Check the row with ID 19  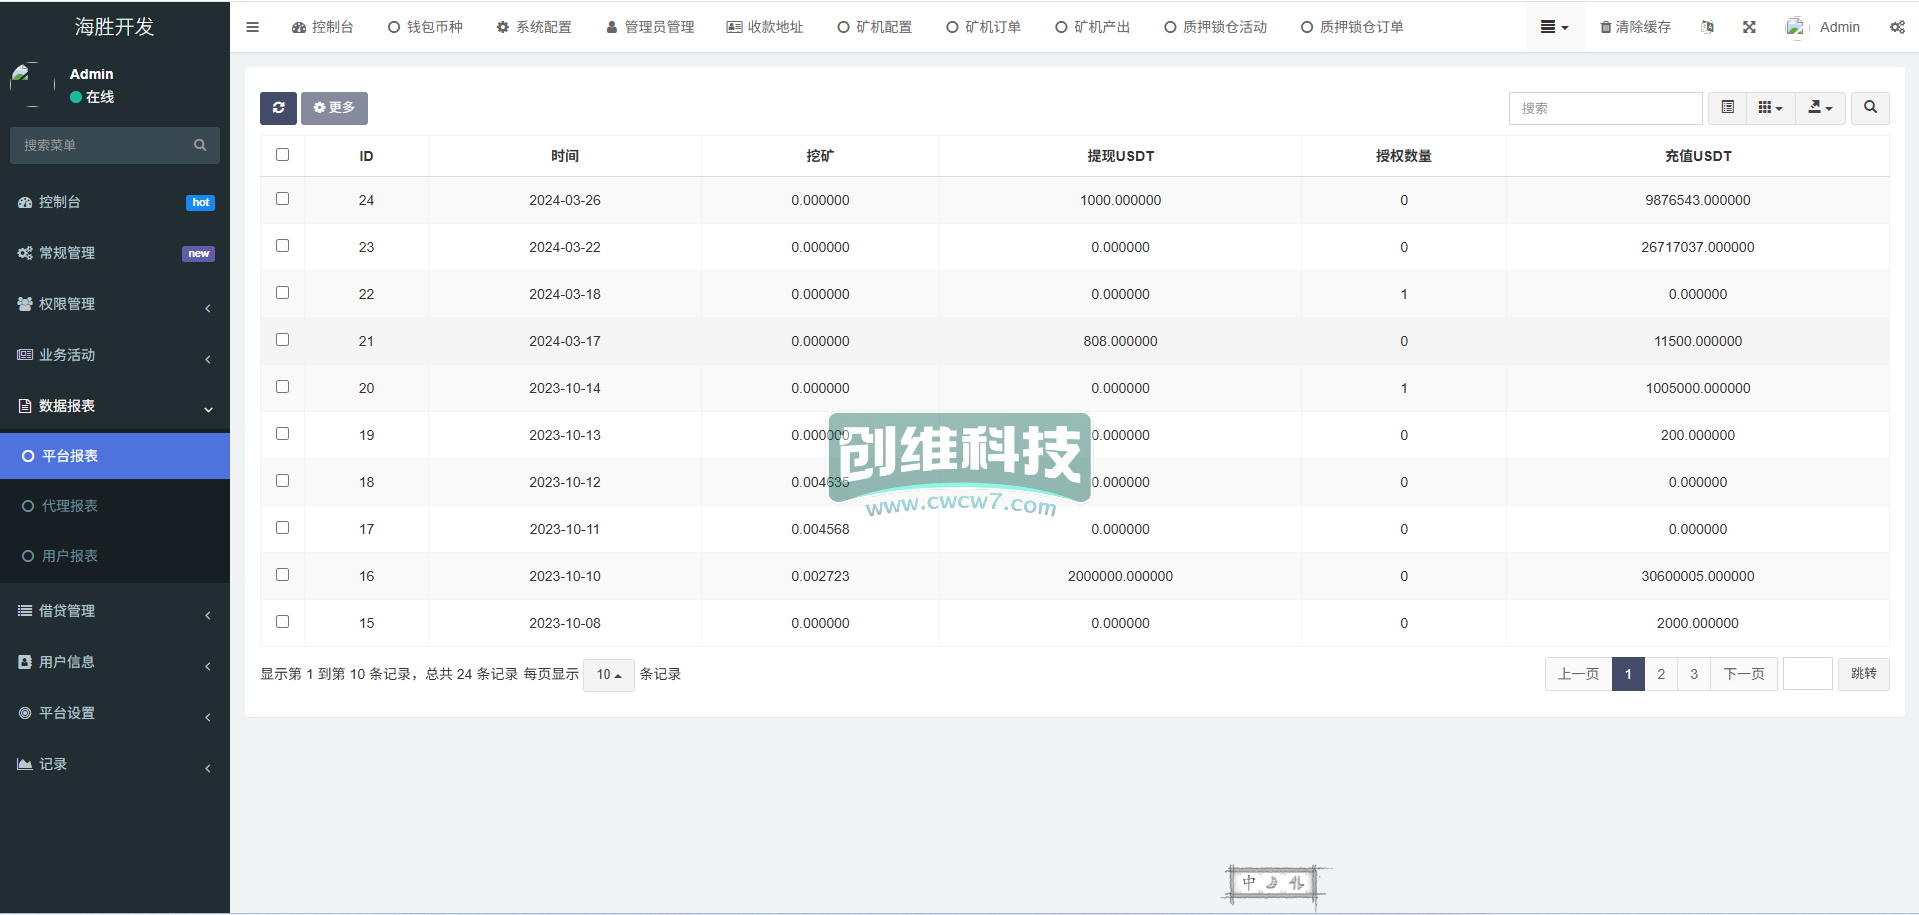click(282, 434)
